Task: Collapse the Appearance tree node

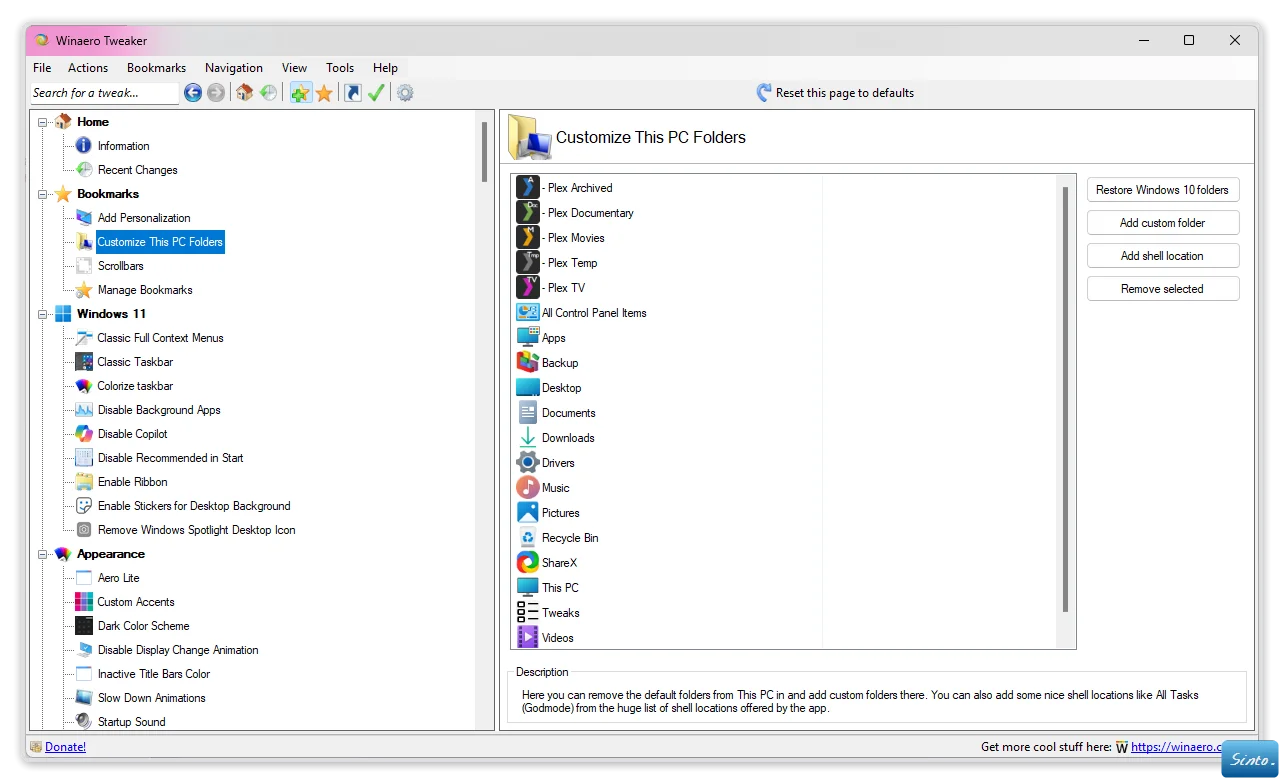Action: pyautogui.click(x=43, y=554)
